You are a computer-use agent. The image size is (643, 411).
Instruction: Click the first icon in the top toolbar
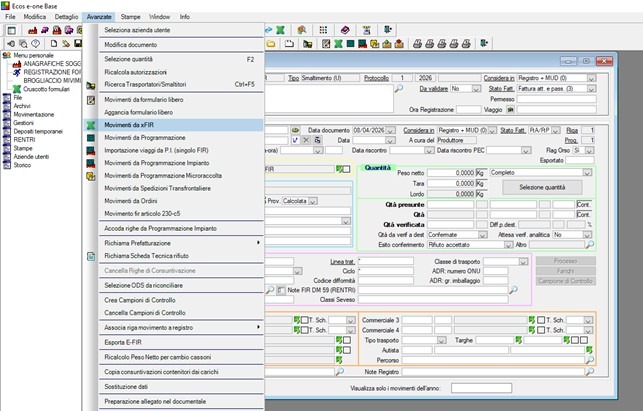(11, 31)
